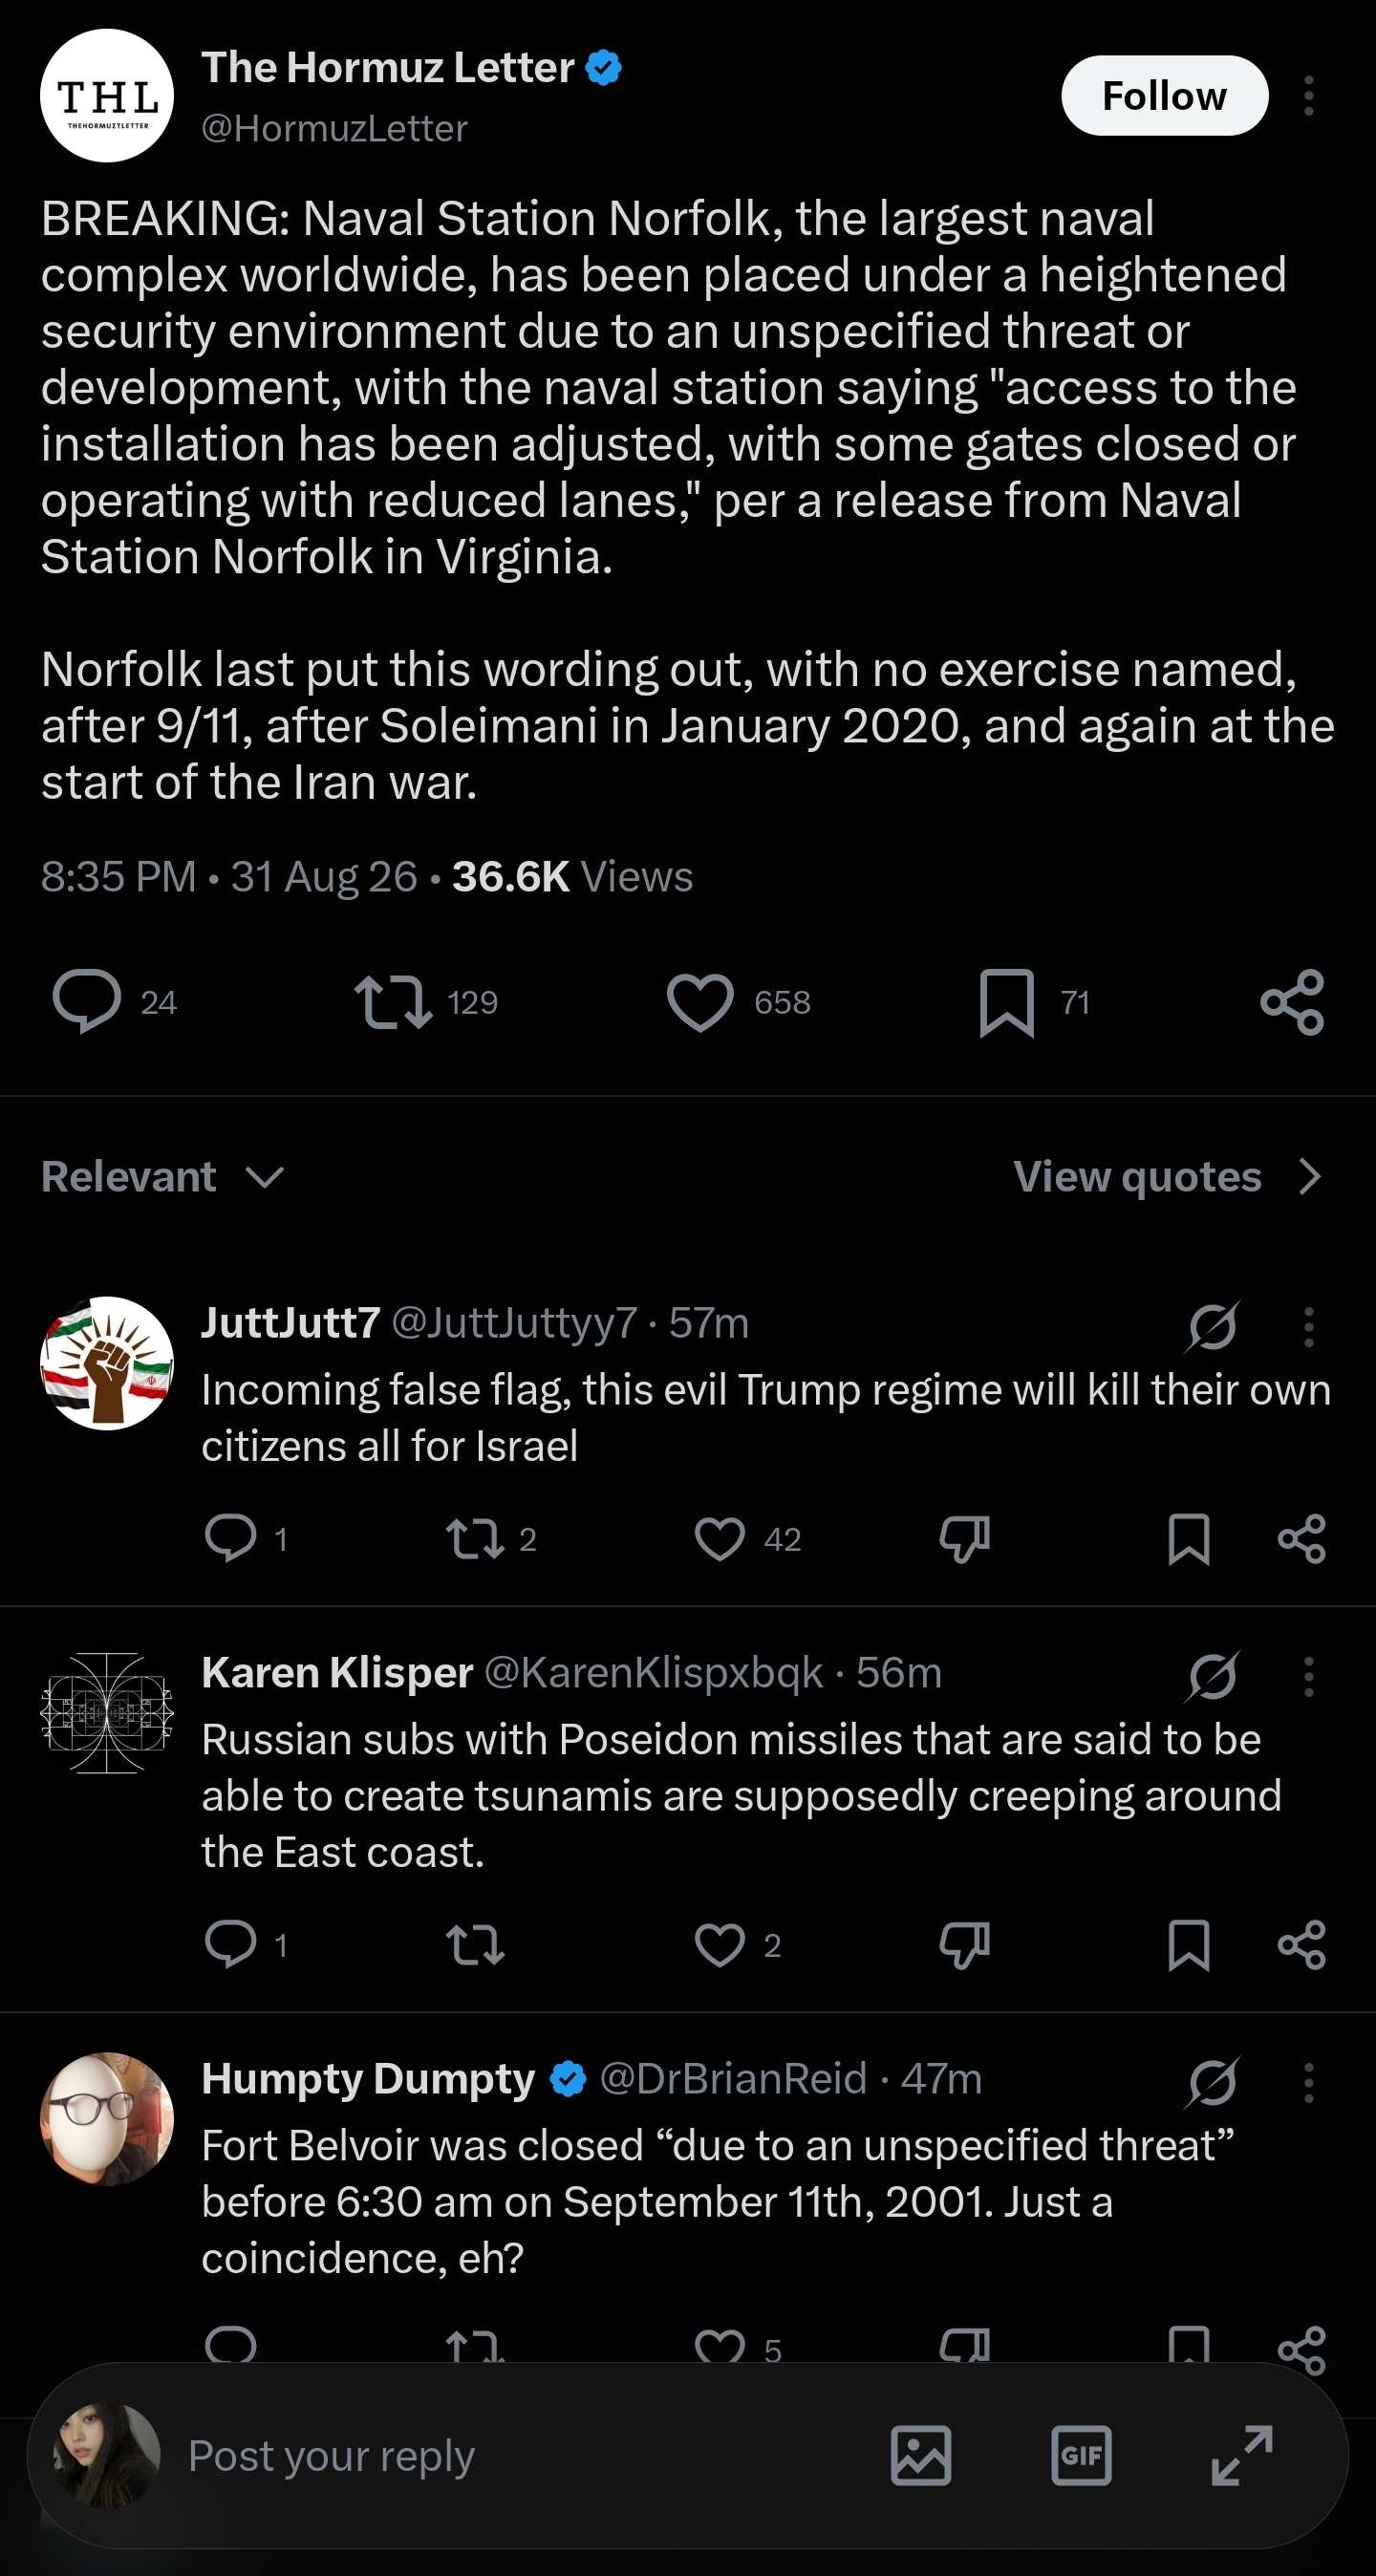The width and height of the screenshot is (1376, 2576).
Task: Open more options on Karen Klisper's reply
Action: tap(1309, 1677)
